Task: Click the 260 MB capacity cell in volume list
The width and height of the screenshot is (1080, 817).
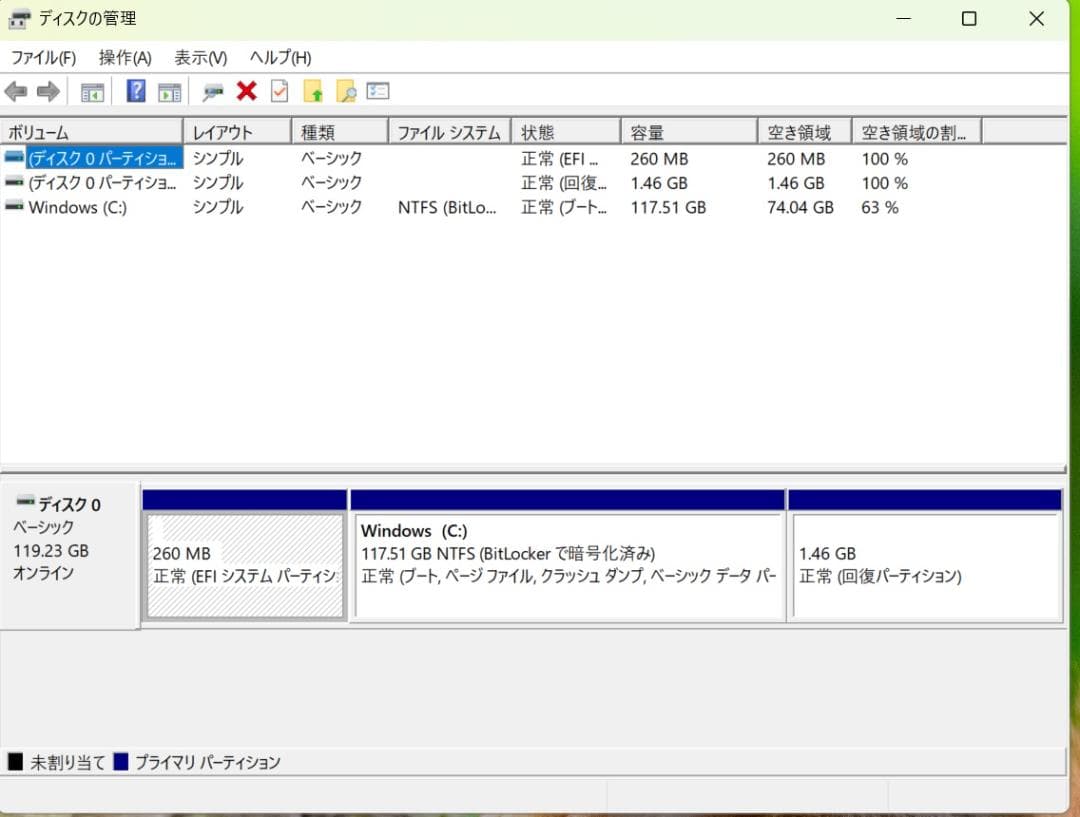Action: [x=659, y=159]
